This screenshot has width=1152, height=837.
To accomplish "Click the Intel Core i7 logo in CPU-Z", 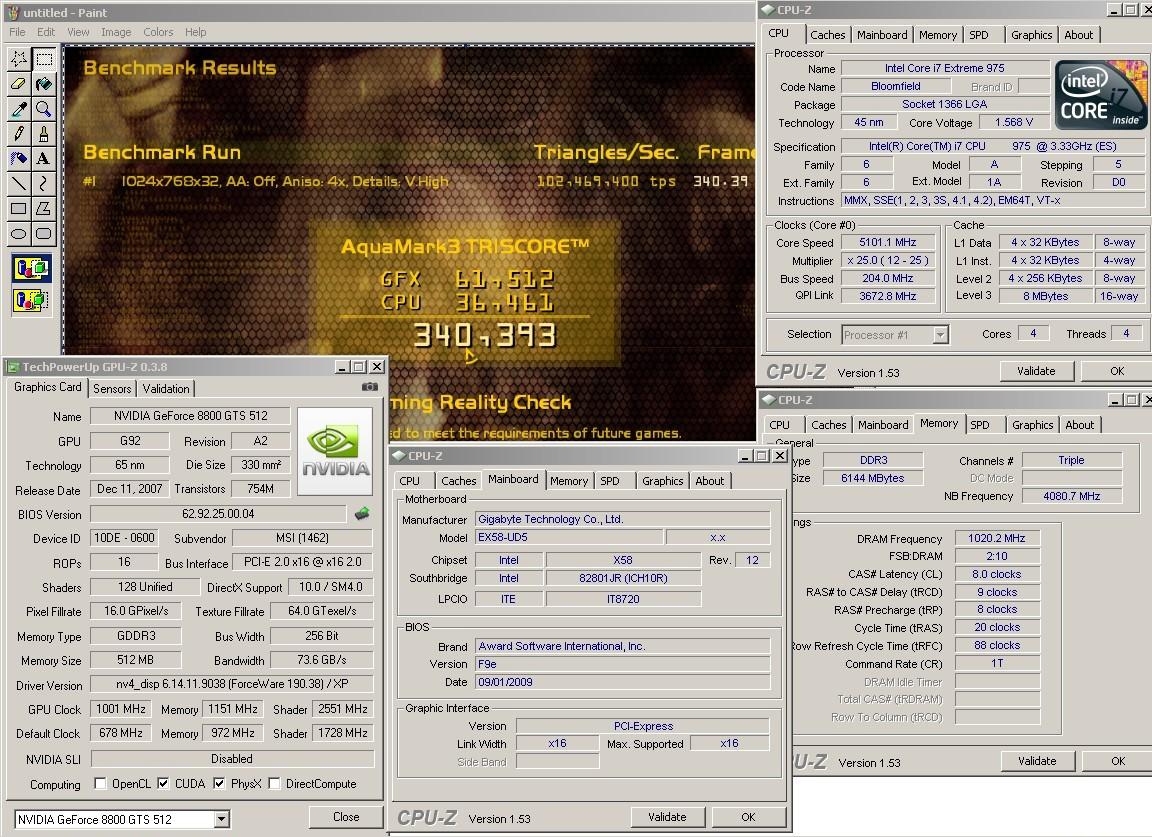I will point(1101,96).
